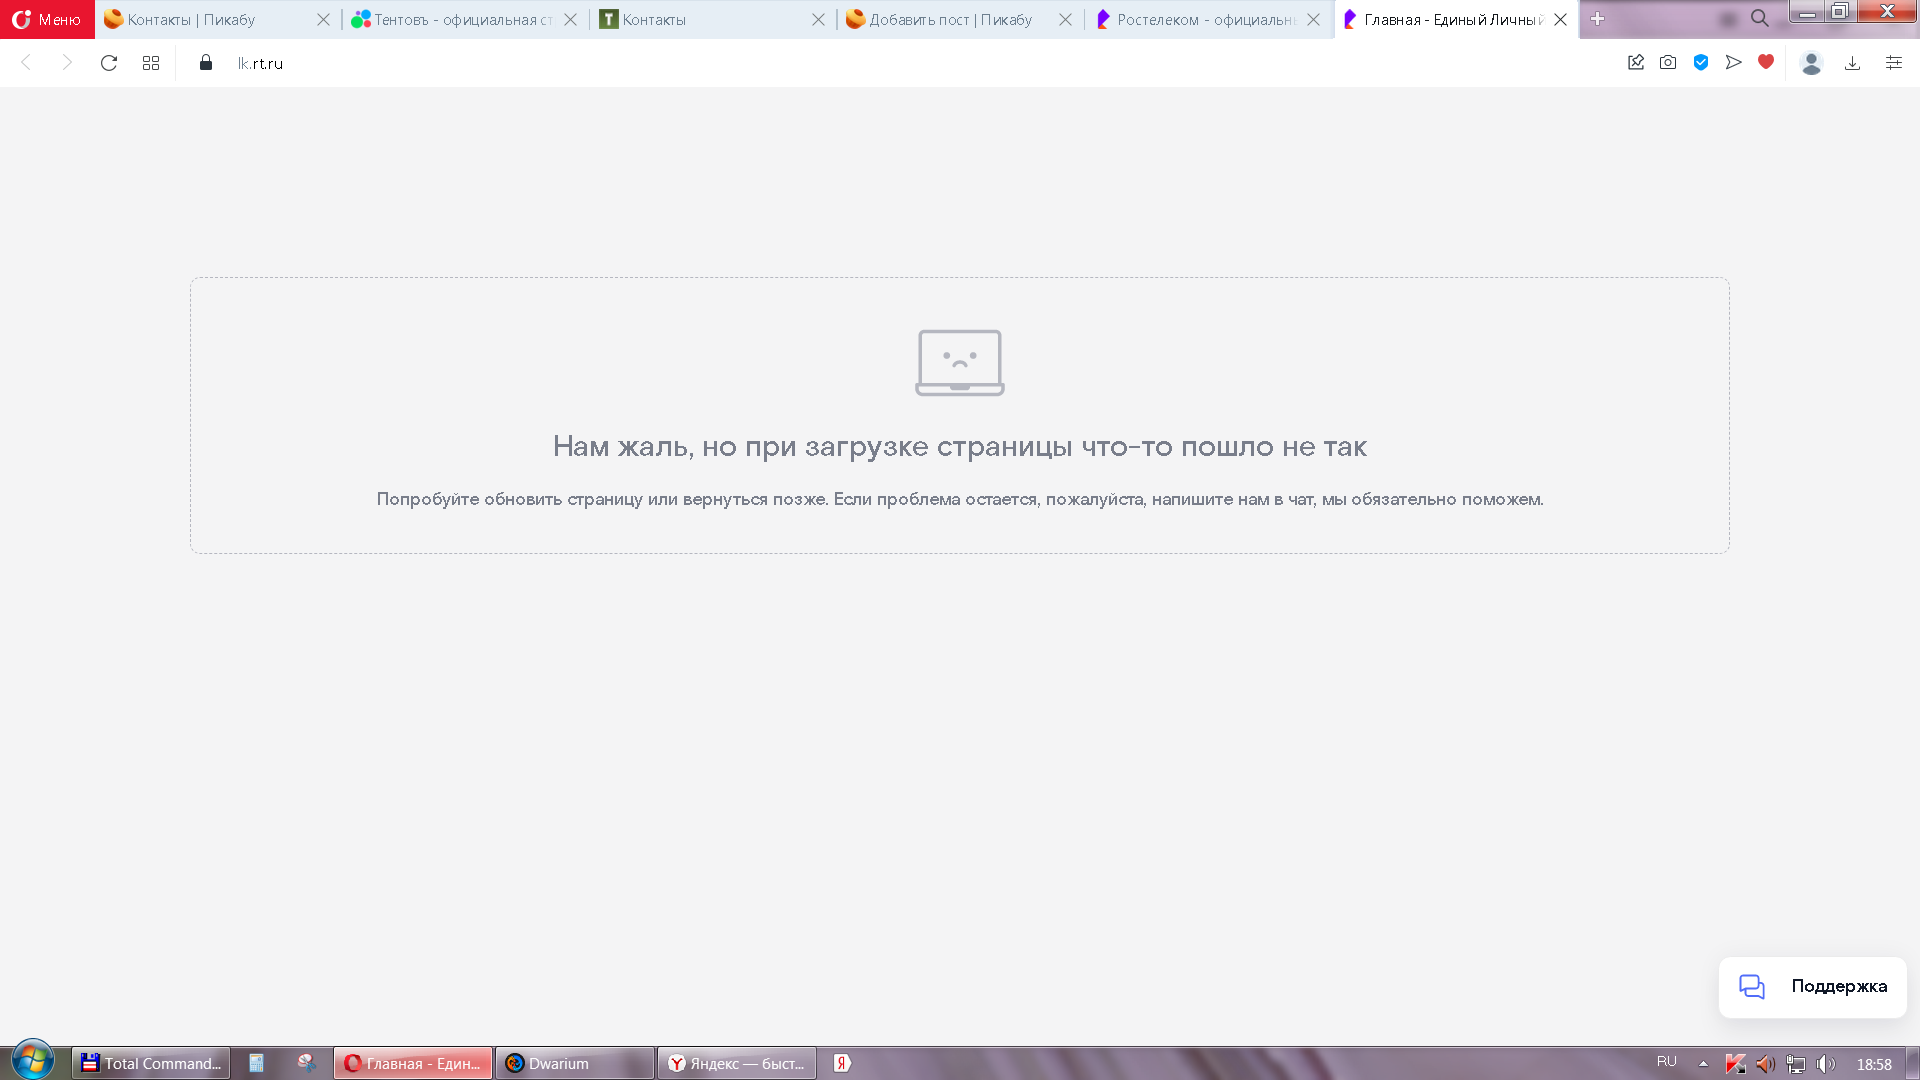Take a snapshot with the camera icon
This screenshot has height=1080, width=1920.
pos(1668,63)
